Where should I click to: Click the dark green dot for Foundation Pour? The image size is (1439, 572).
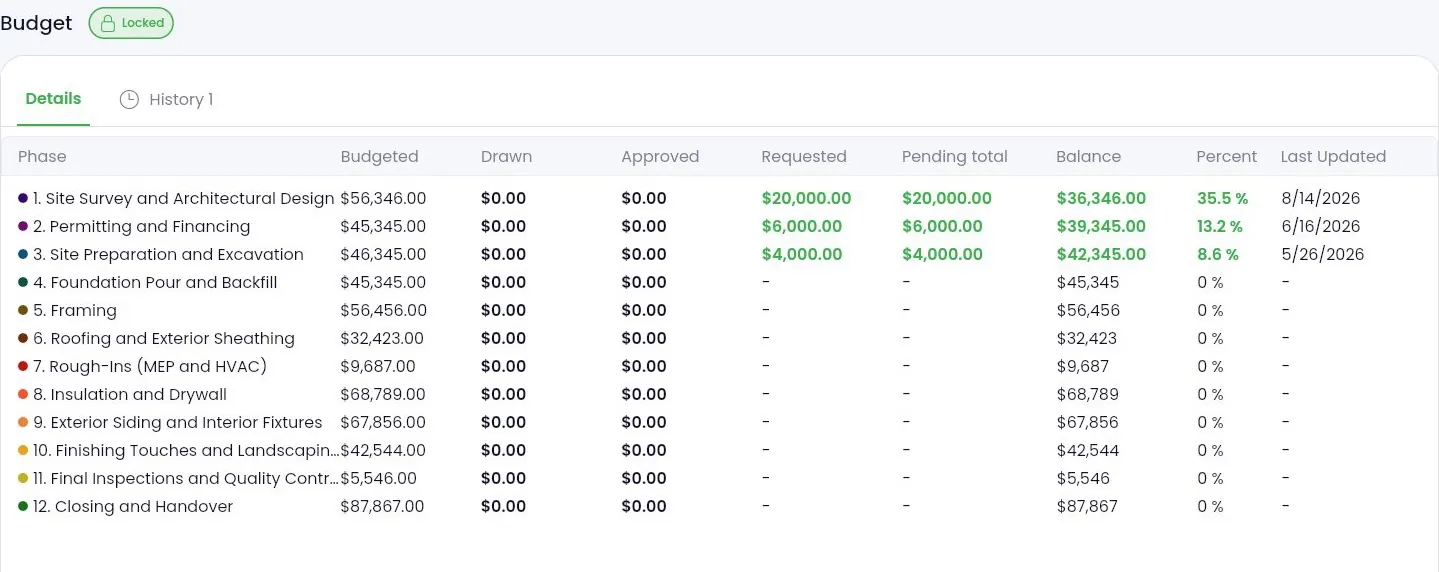click(23, 282)
